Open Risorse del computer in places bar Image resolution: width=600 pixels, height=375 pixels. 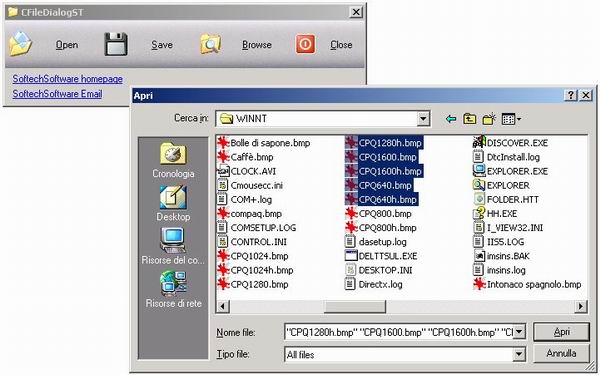pyautogui.click(x=173, y=246)
